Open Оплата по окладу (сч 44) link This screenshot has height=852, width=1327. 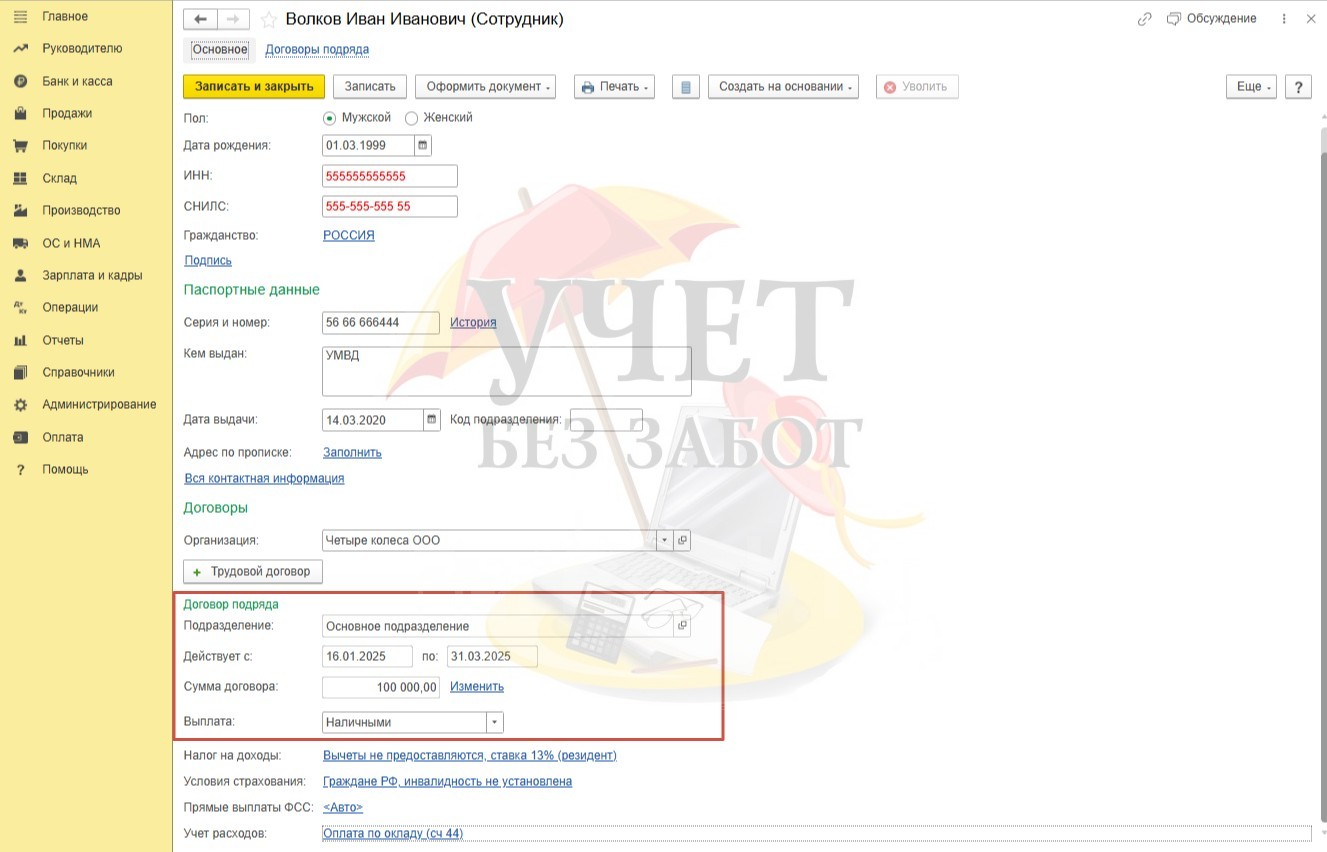(393, 833)
